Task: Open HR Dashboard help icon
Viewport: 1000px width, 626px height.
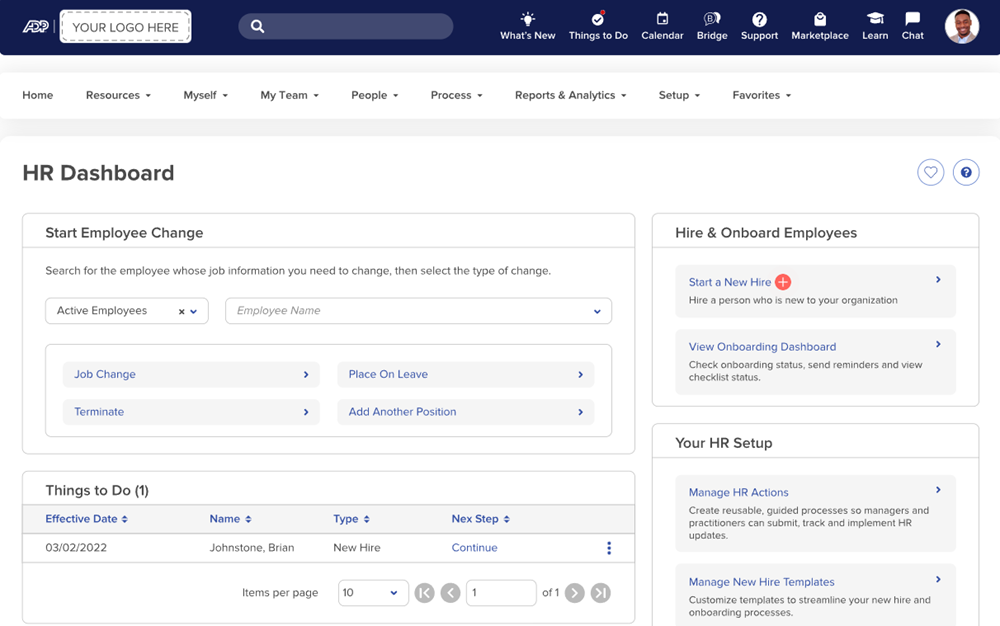Action: click(966, 172)
